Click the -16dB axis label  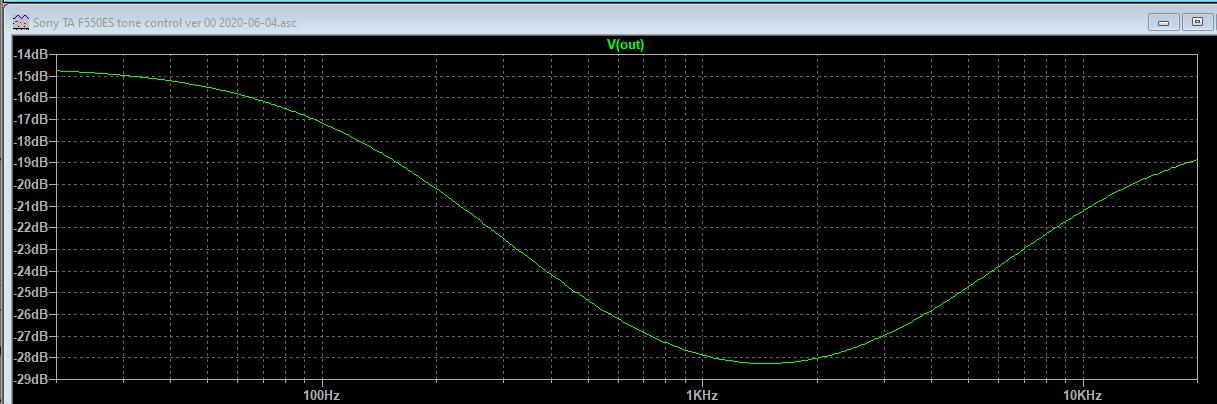tap(31, 98)
